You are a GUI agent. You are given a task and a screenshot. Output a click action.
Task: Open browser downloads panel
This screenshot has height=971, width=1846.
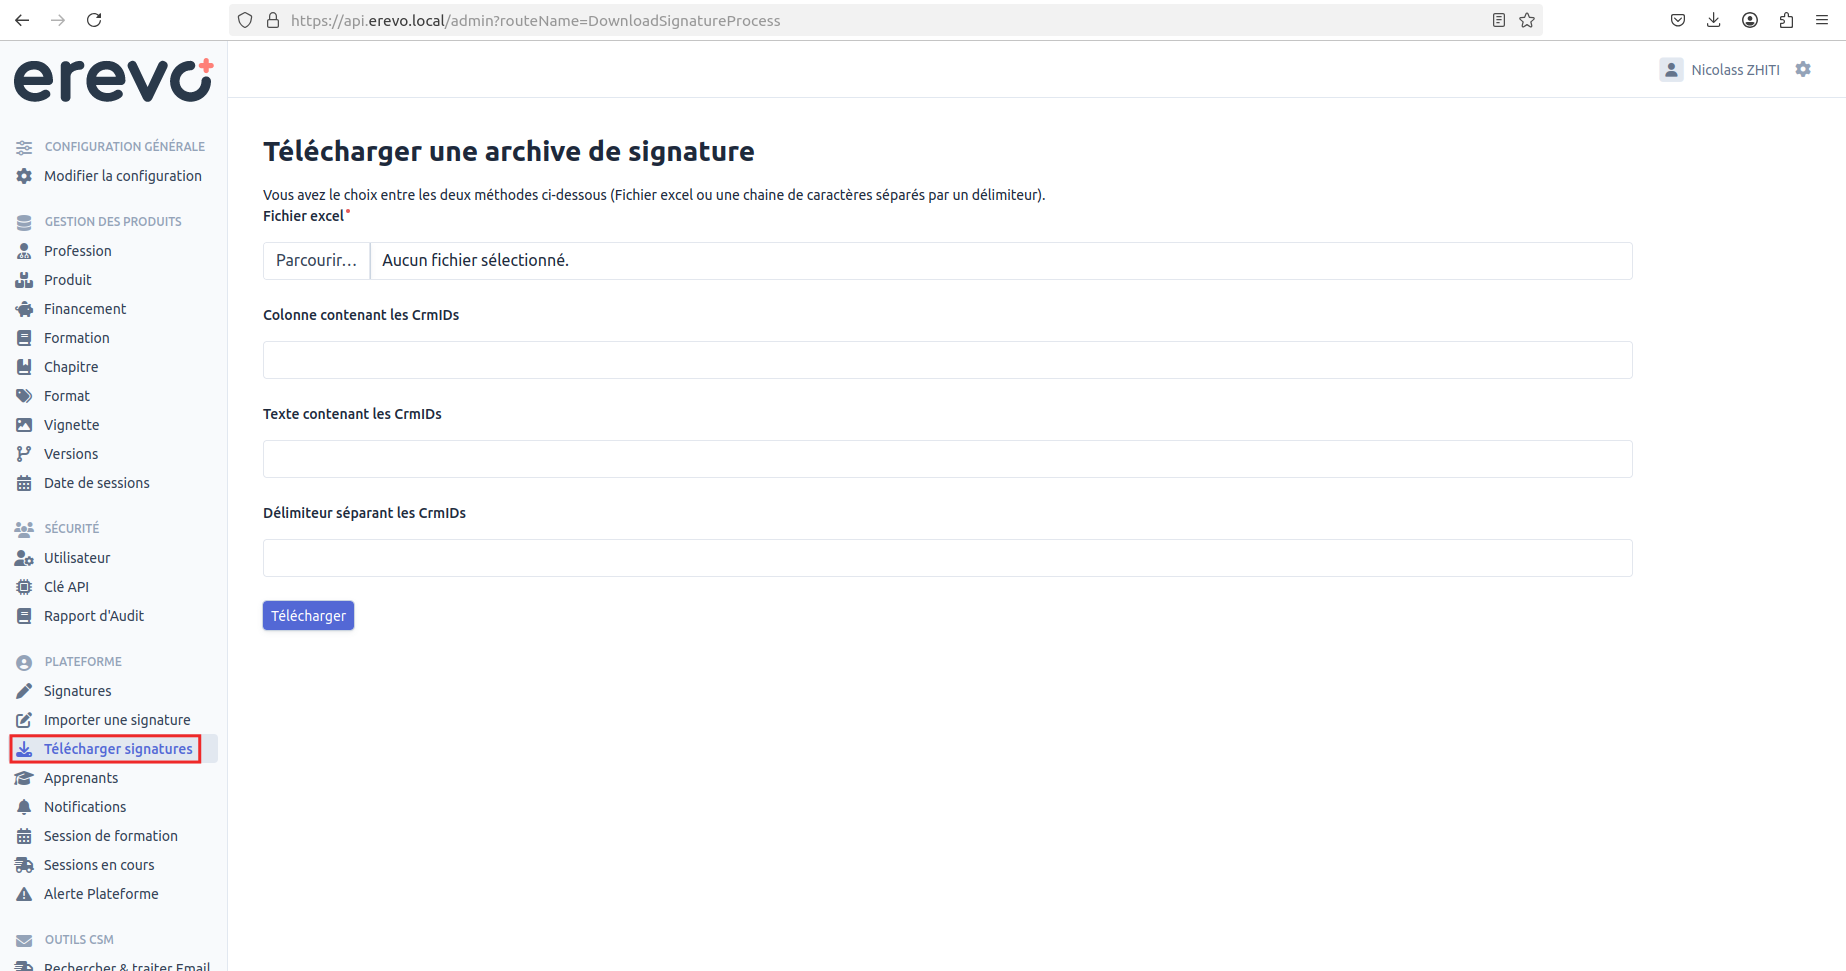pos(1713,20)
